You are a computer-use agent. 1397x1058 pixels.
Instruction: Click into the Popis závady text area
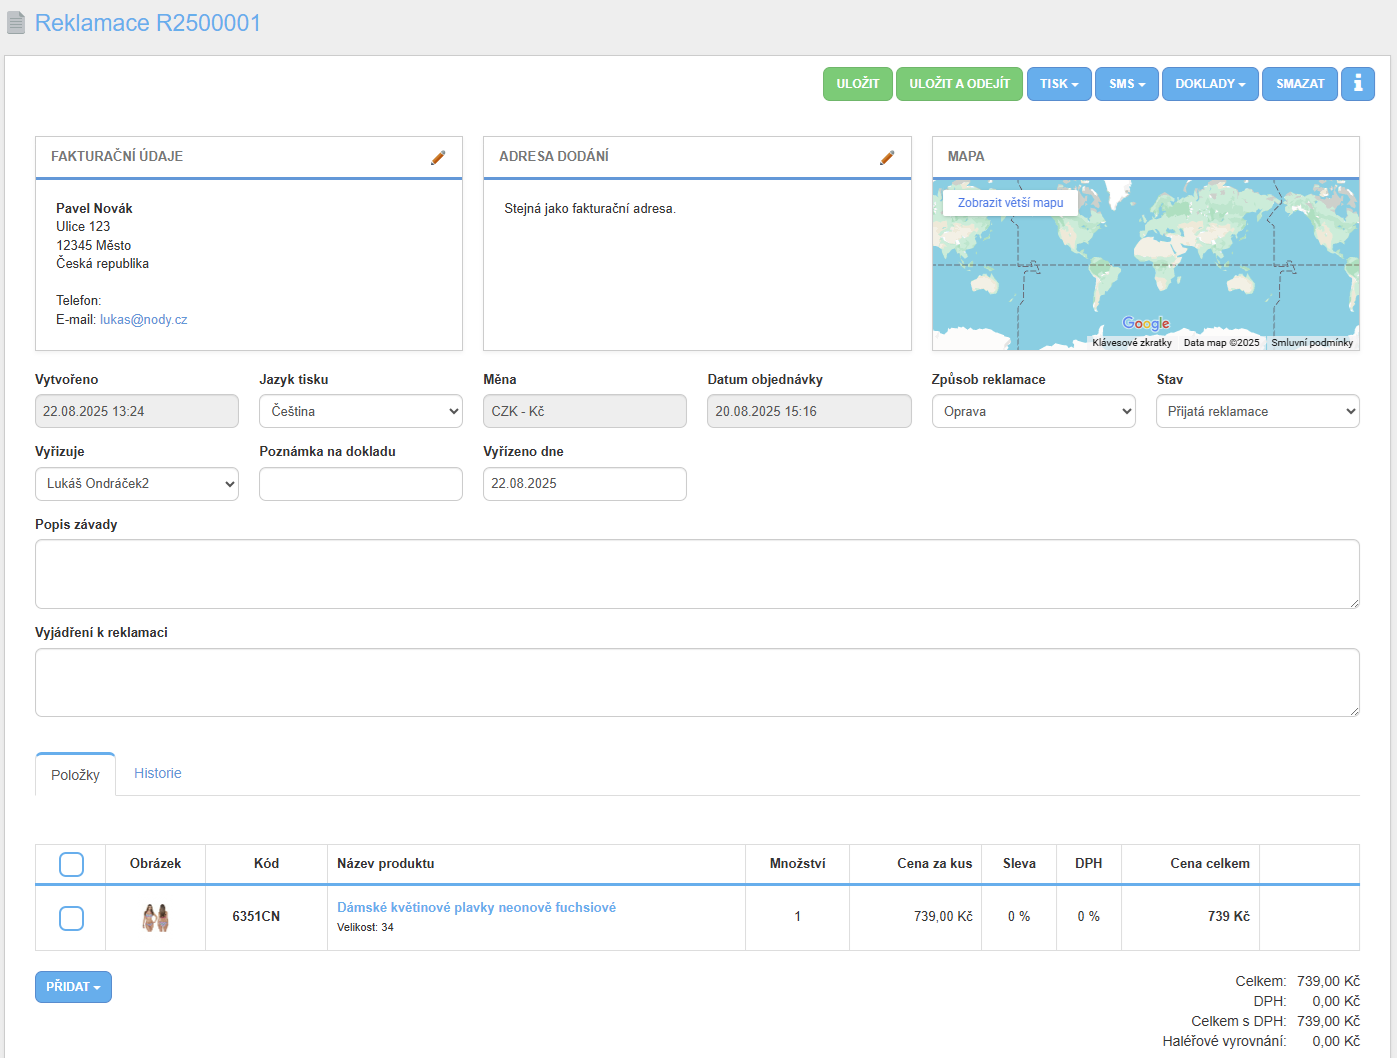point(696,574)
